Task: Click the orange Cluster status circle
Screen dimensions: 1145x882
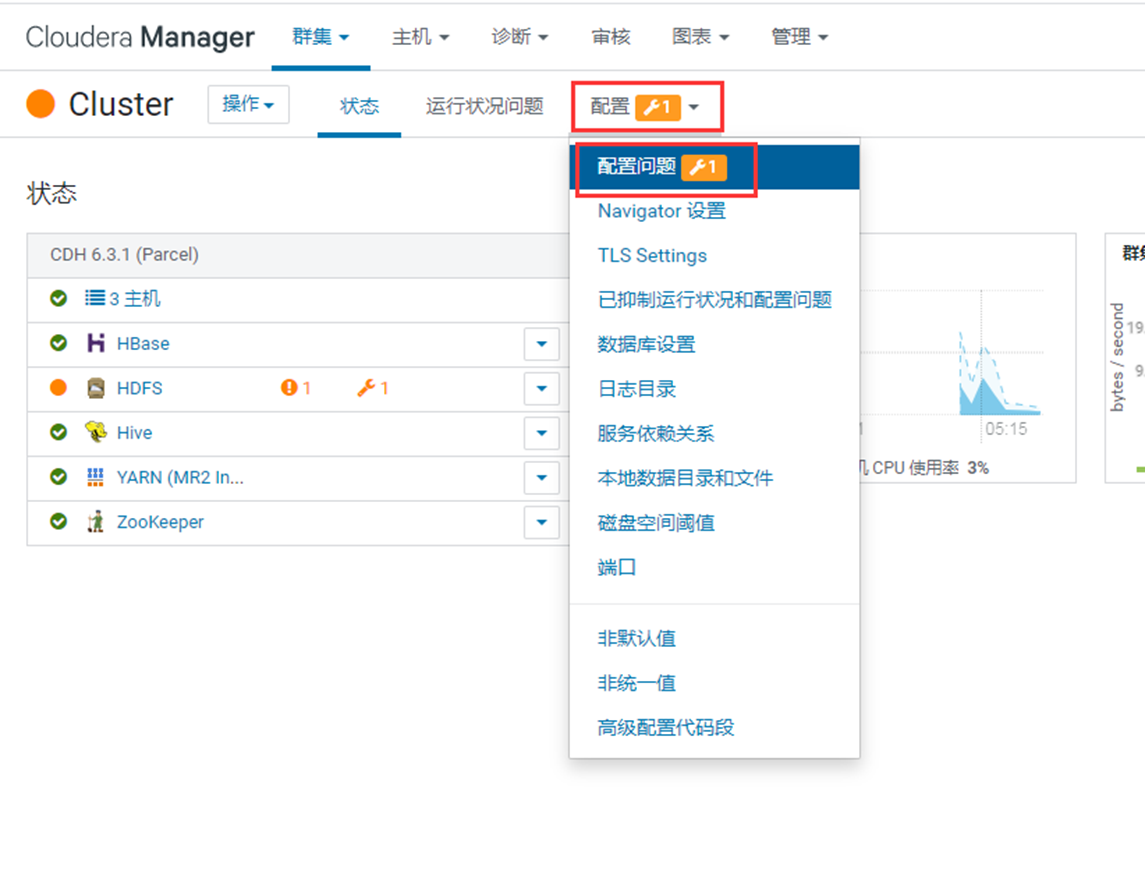Action: click(x=41, y=104)
